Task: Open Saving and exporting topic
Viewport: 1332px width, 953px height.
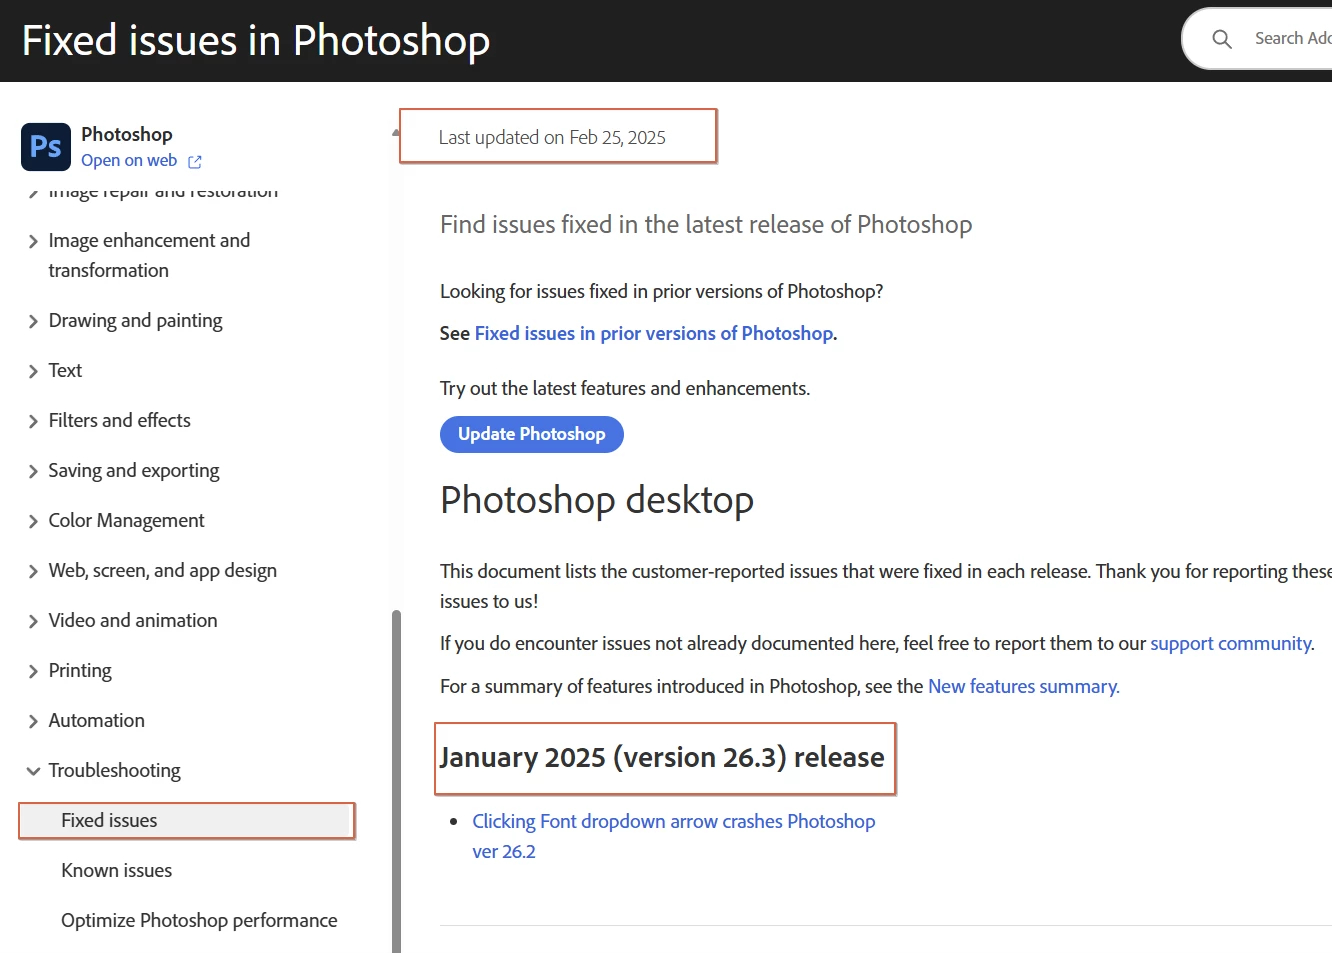Action: [134, 470]
